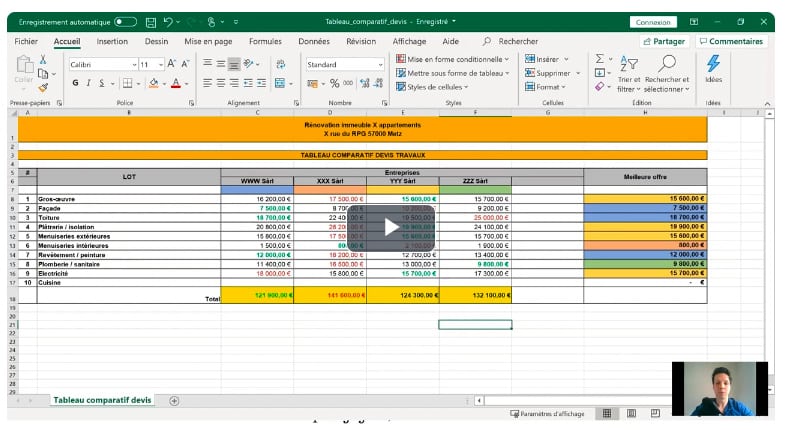Viewport: 787px width, 430px height.
Task: Select the format painter brush icon
Action: coord(43,88)
